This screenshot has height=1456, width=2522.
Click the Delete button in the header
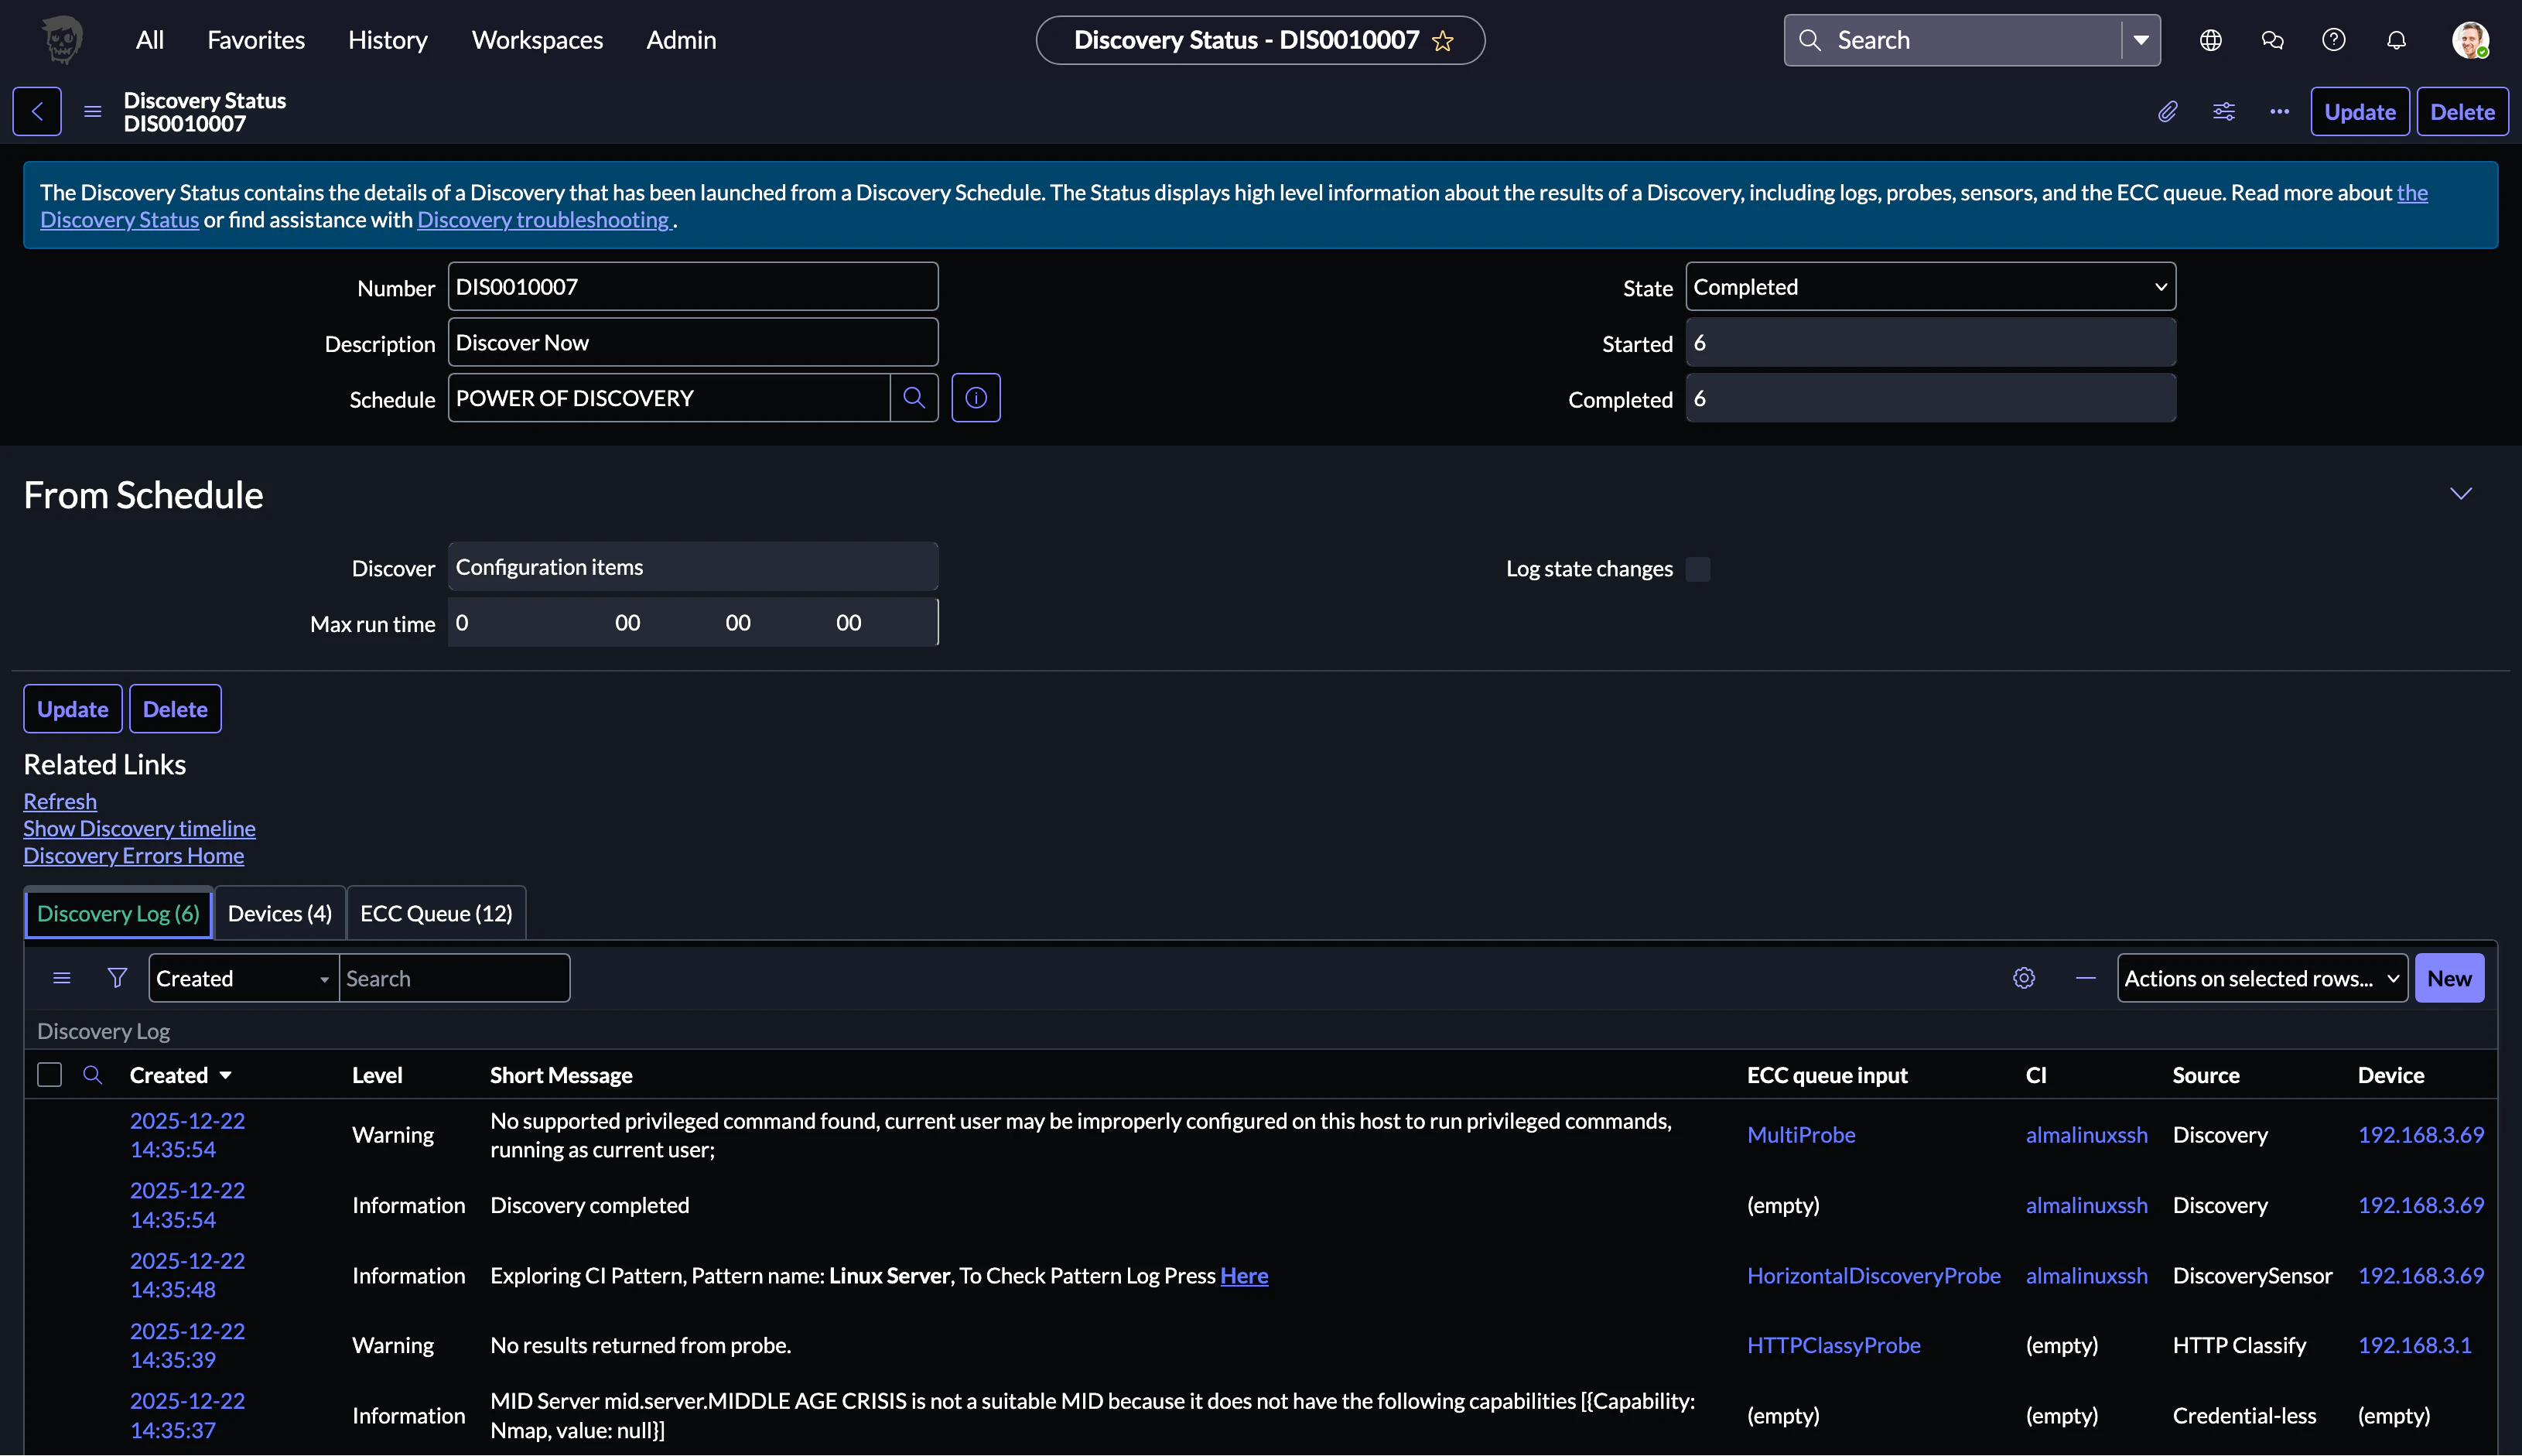[x=2463, y=111]
